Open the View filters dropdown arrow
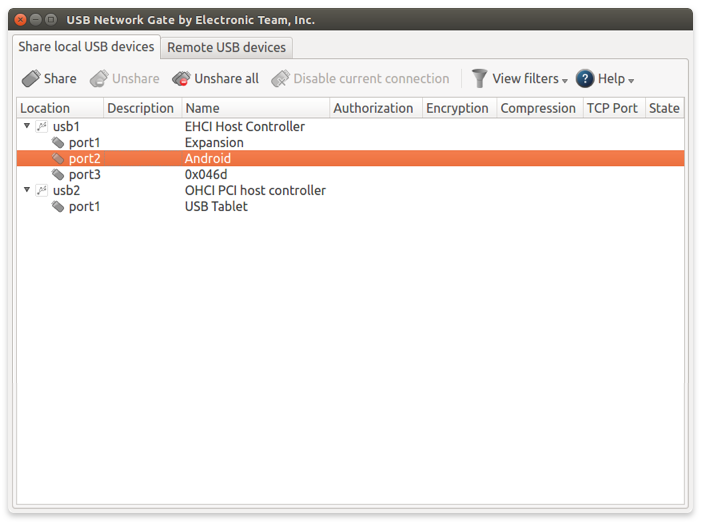 click(x=565, y=81)
